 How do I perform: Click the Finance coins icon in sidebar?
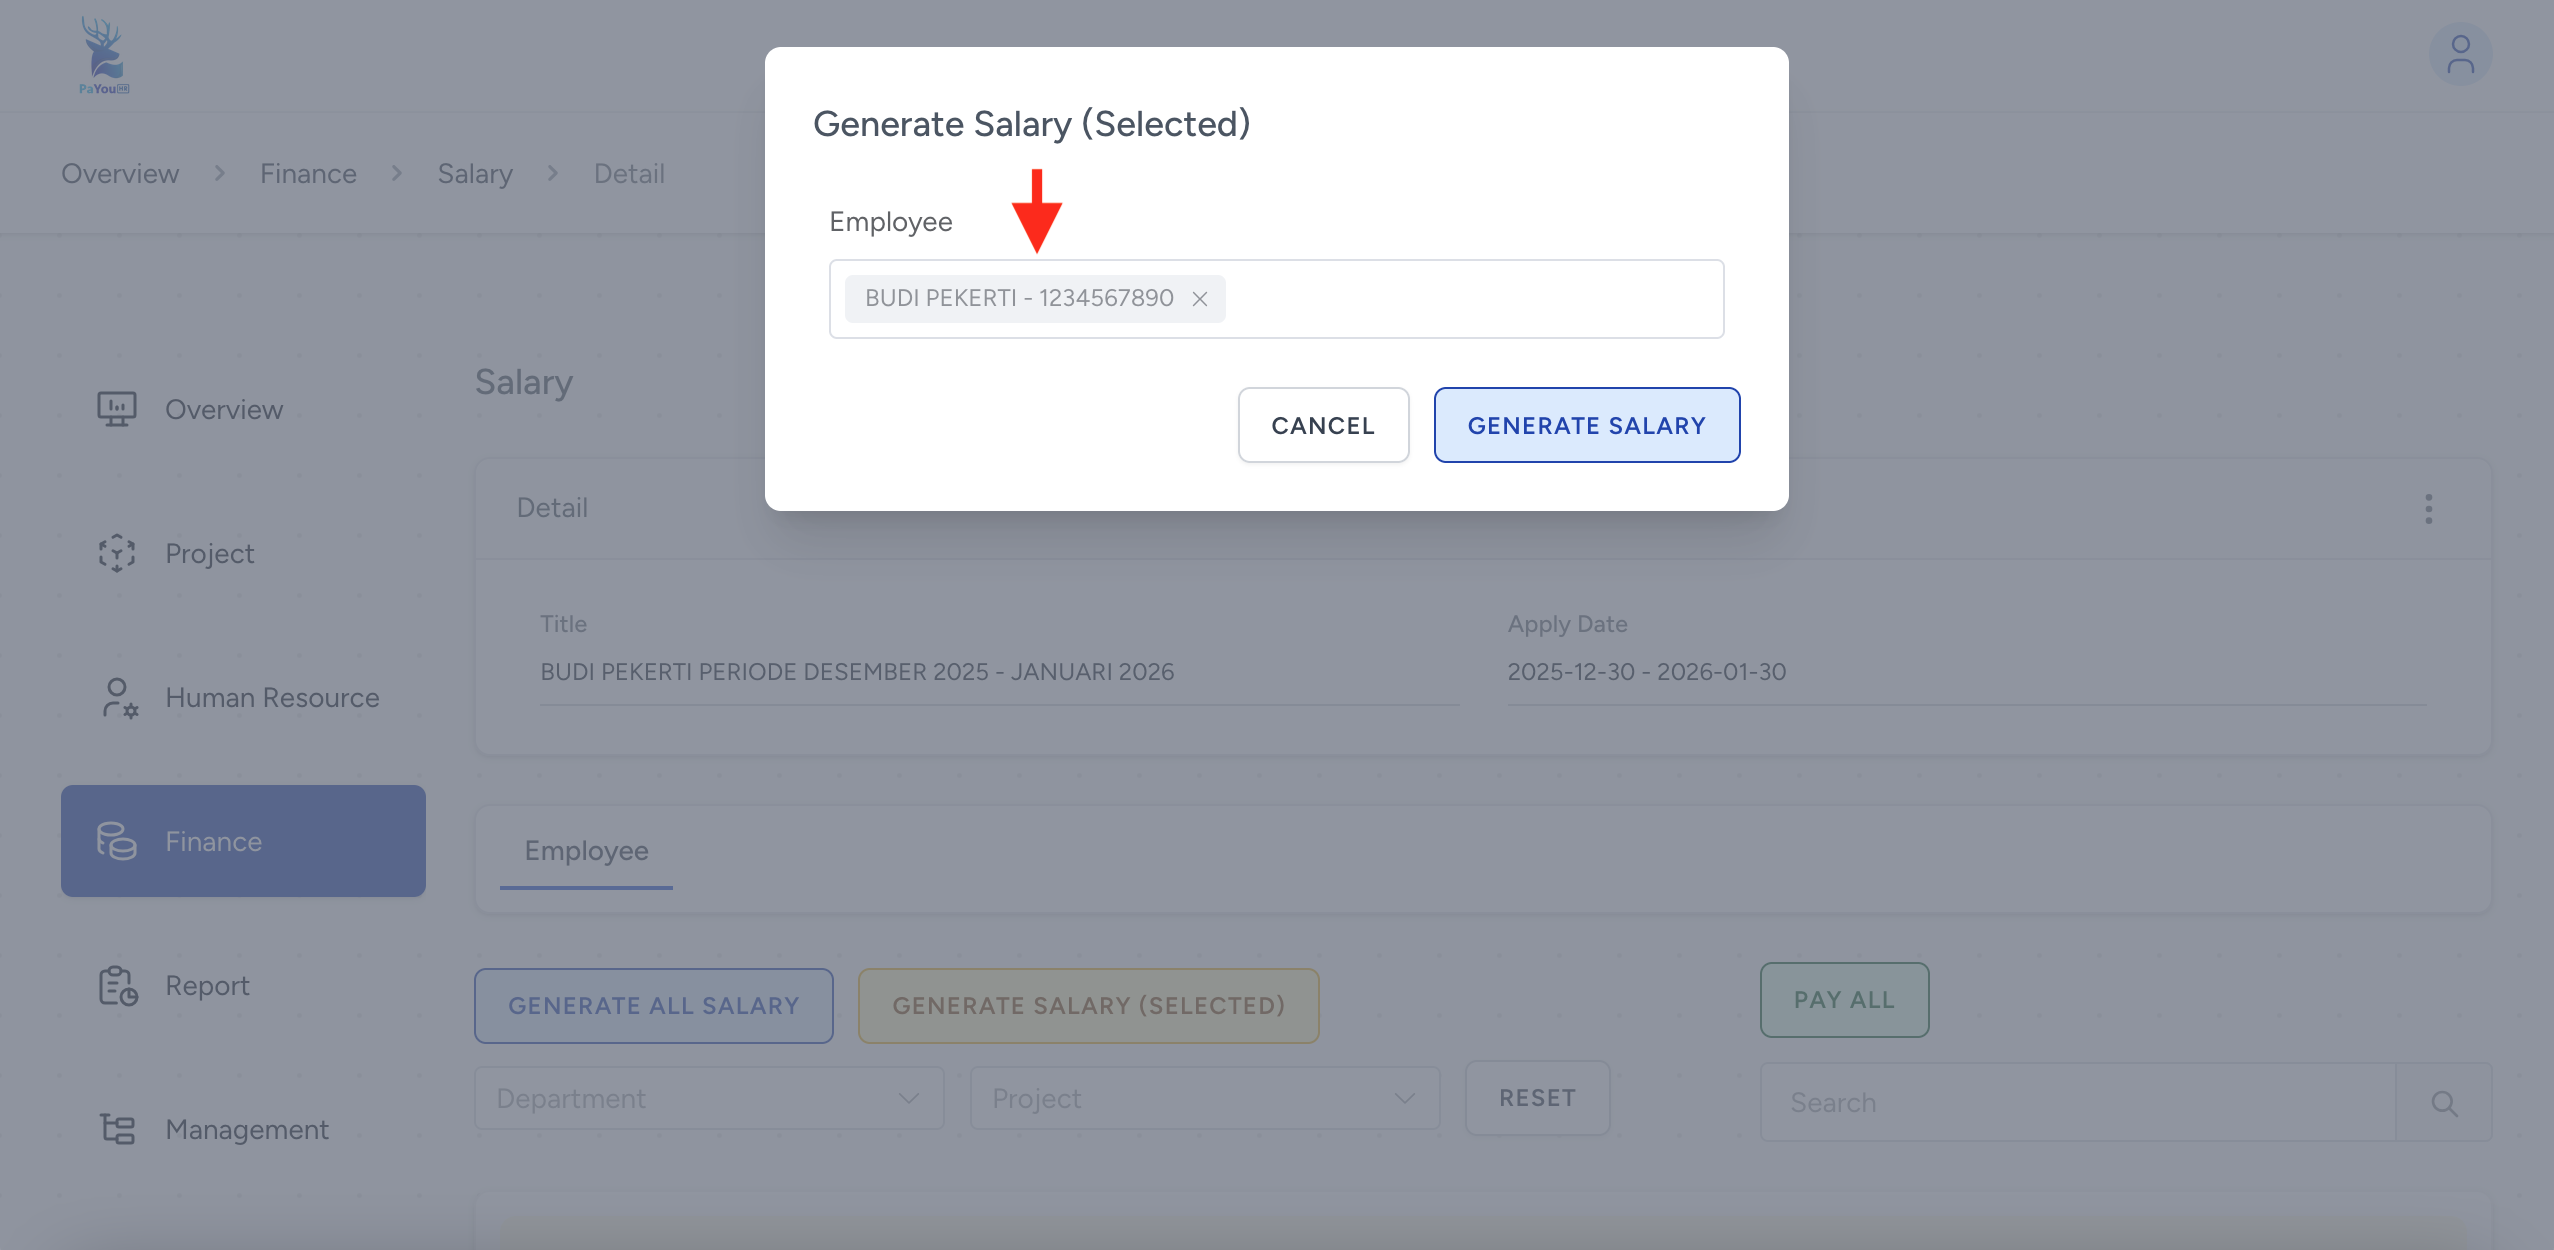[x=117, y=841]
